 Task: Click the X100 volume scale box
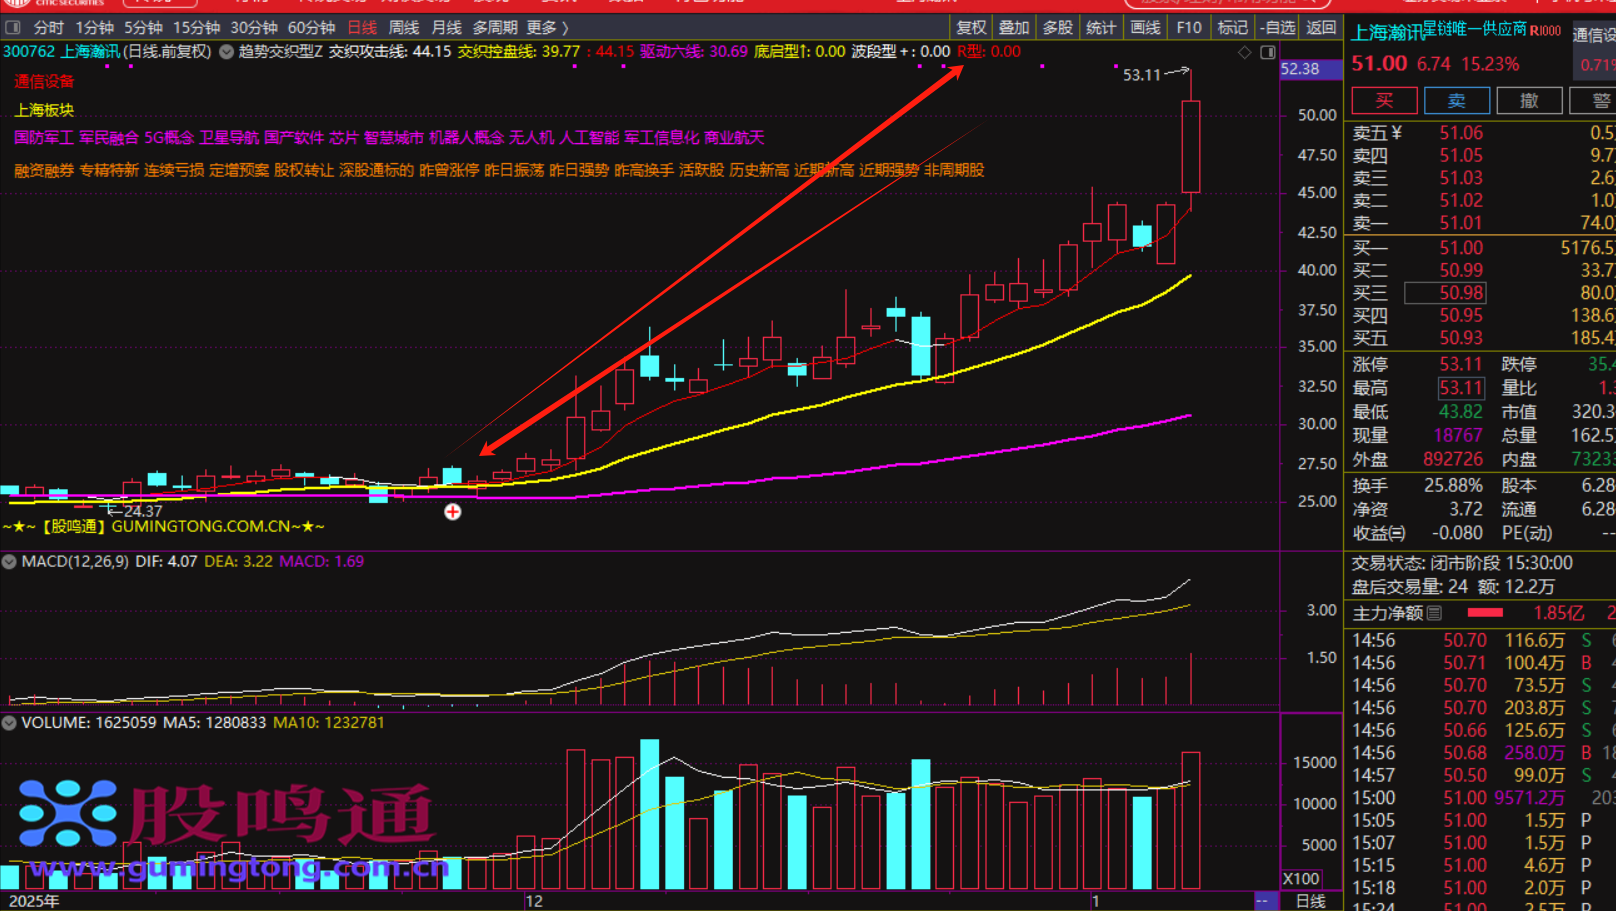tap(1301, 879)
